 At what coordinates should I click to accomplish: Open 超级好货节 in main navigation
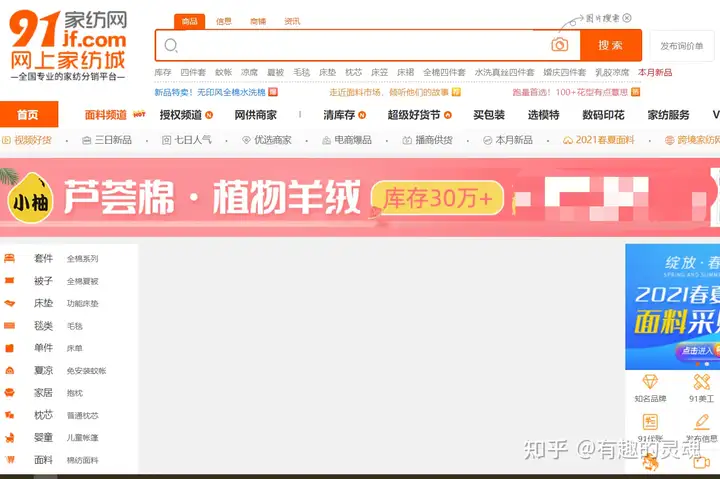(414, 115)
